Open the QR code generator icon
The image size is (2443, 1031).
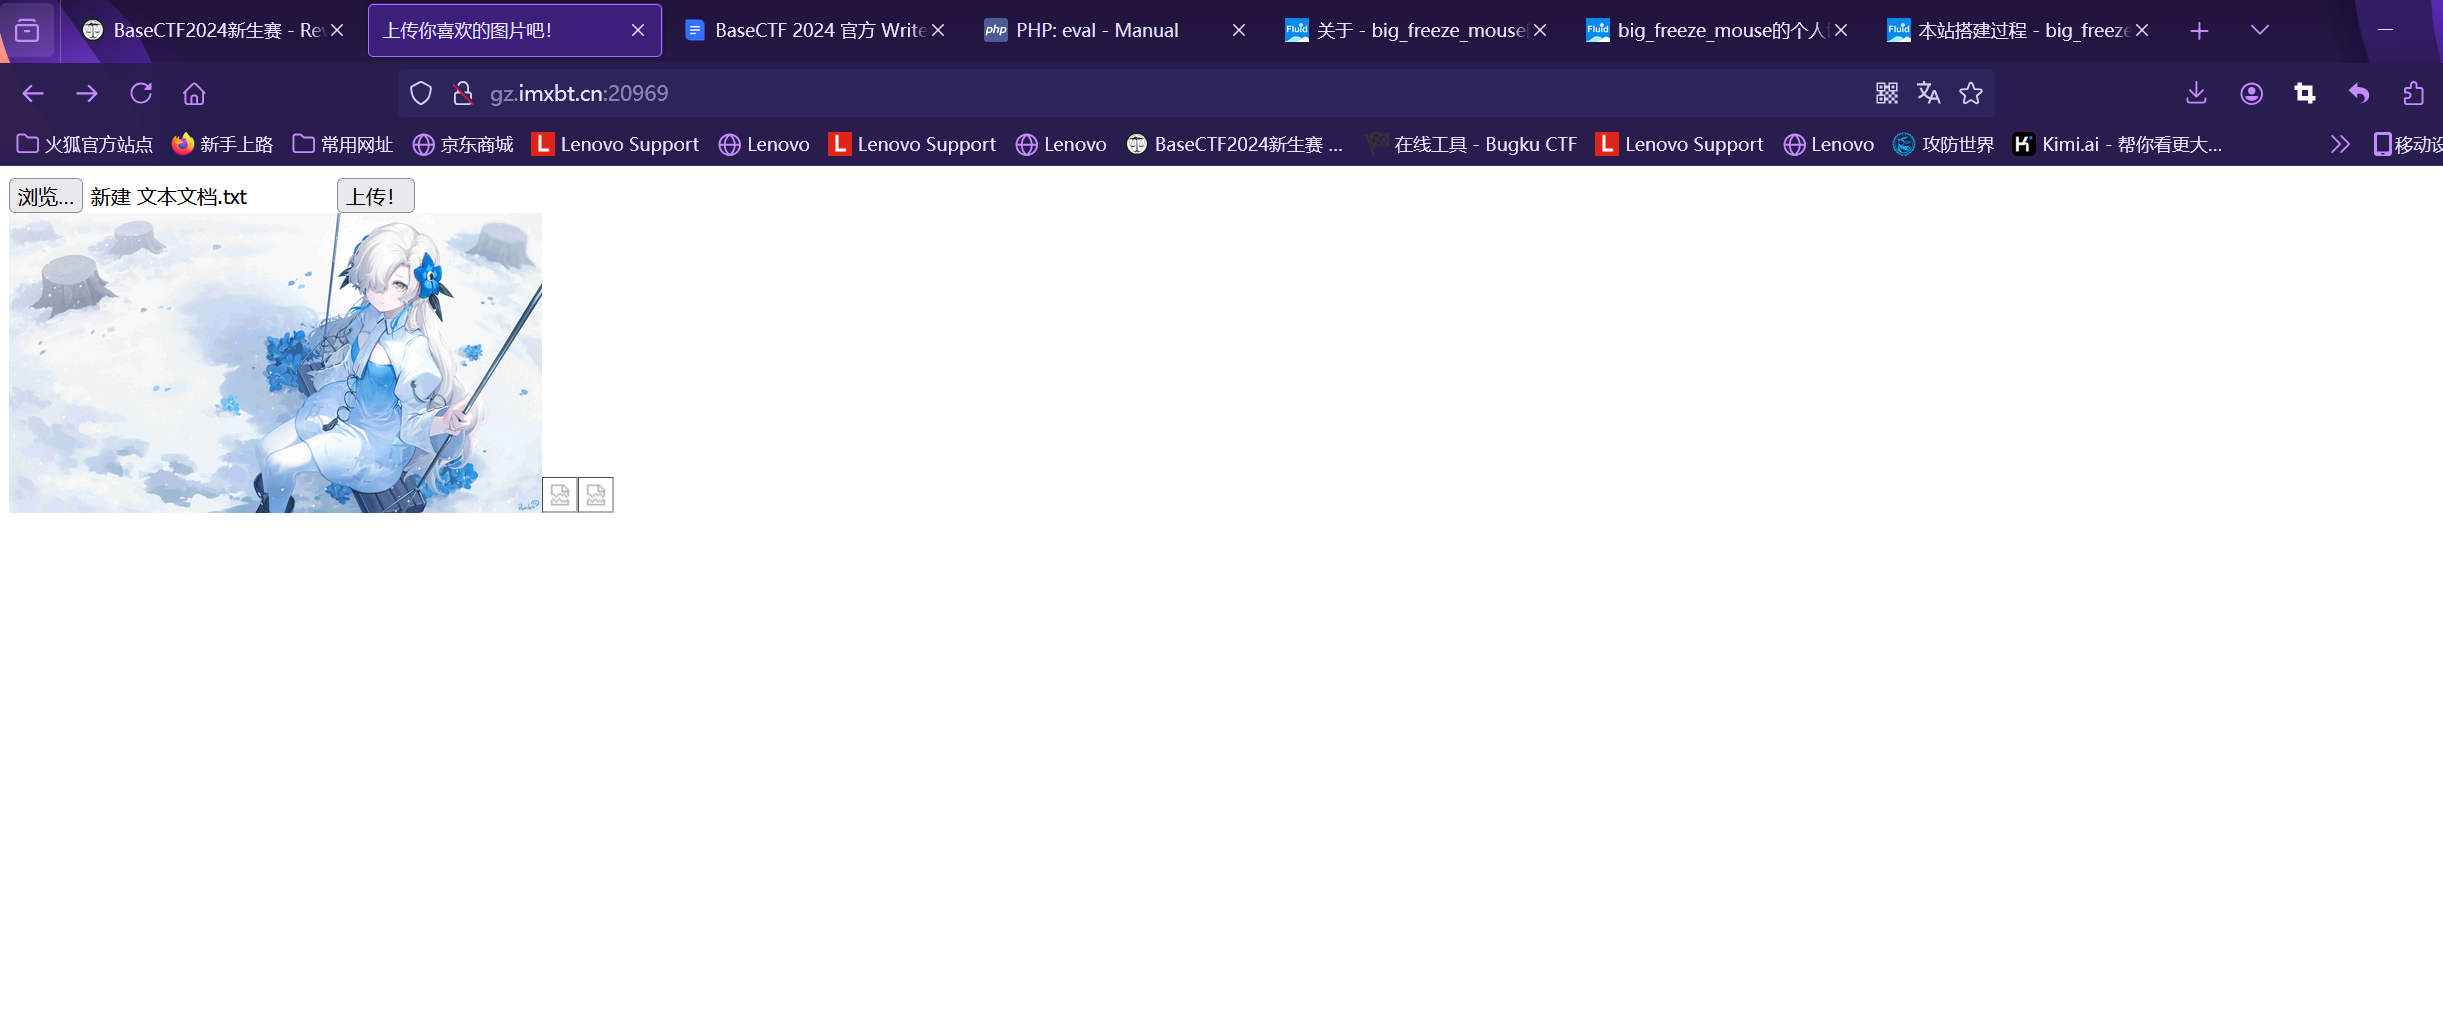pos(1886,93)
